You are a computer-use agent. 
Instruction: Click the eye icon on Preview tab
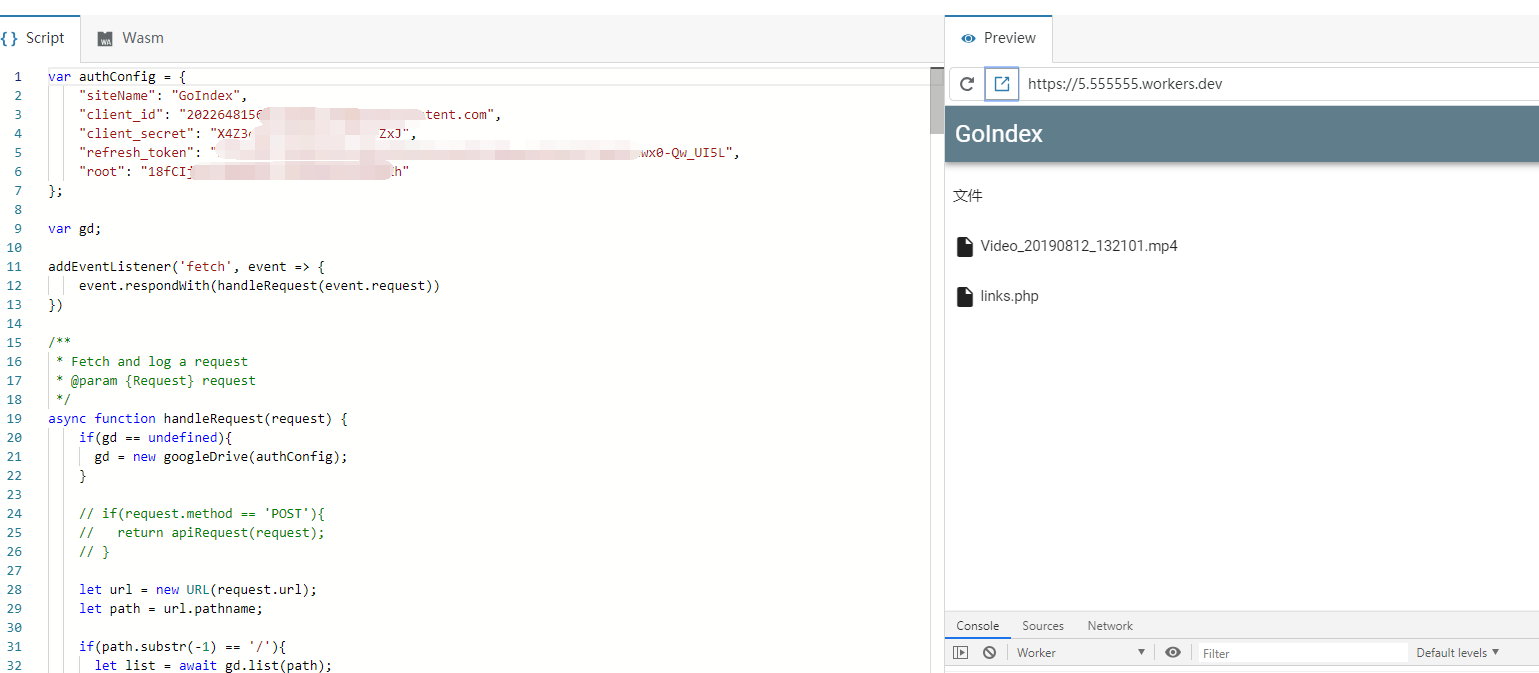(x=967, y=38)
